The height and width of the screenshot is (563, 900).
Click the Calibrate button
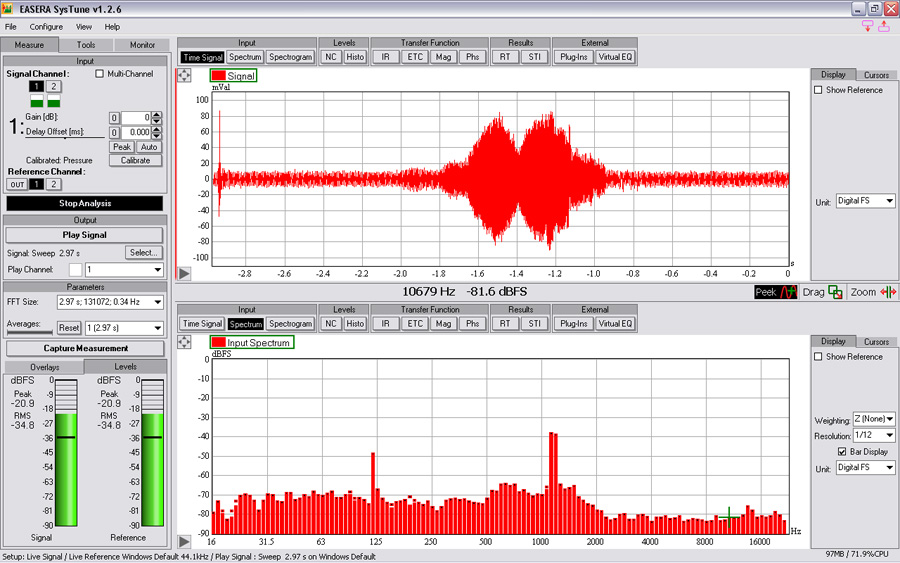[135, 161]
